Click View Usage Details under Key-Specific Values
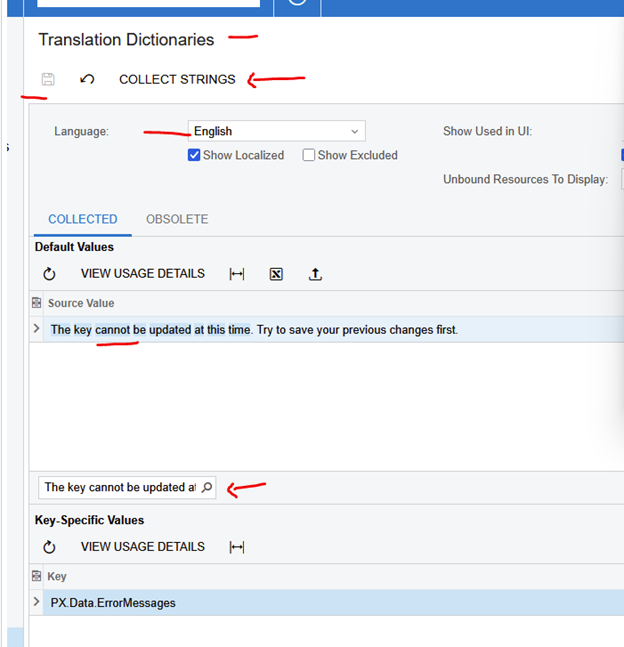 click(x=142, y=547)
